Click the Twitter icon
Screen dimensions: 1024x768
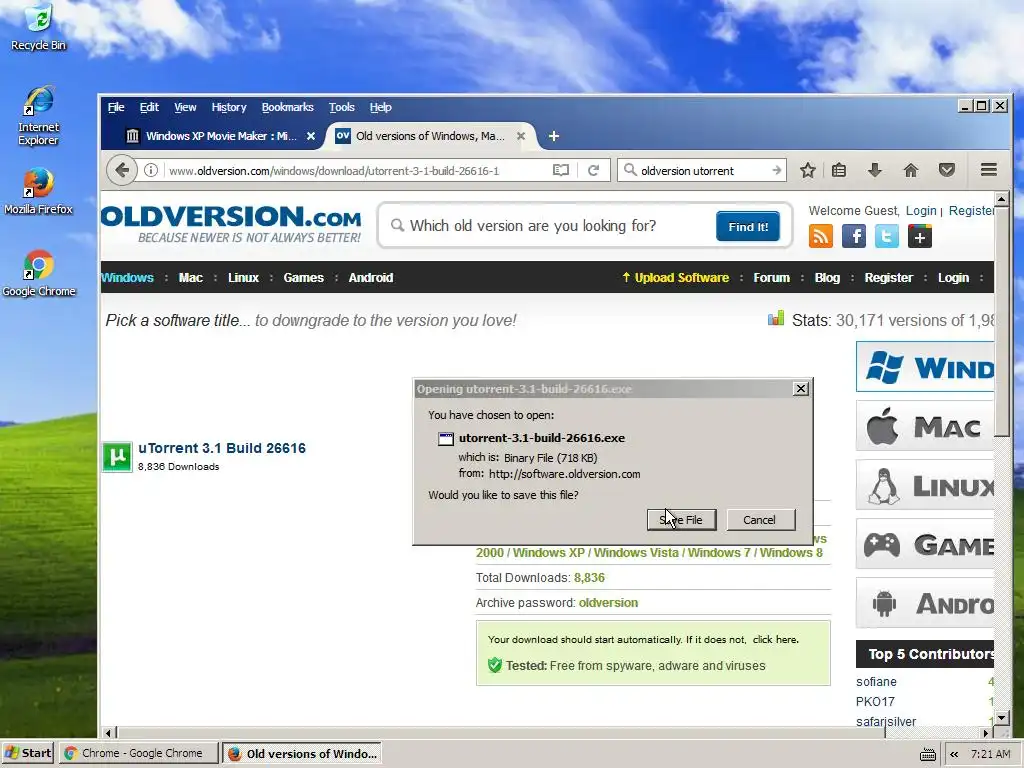click(x=886, y=236)
